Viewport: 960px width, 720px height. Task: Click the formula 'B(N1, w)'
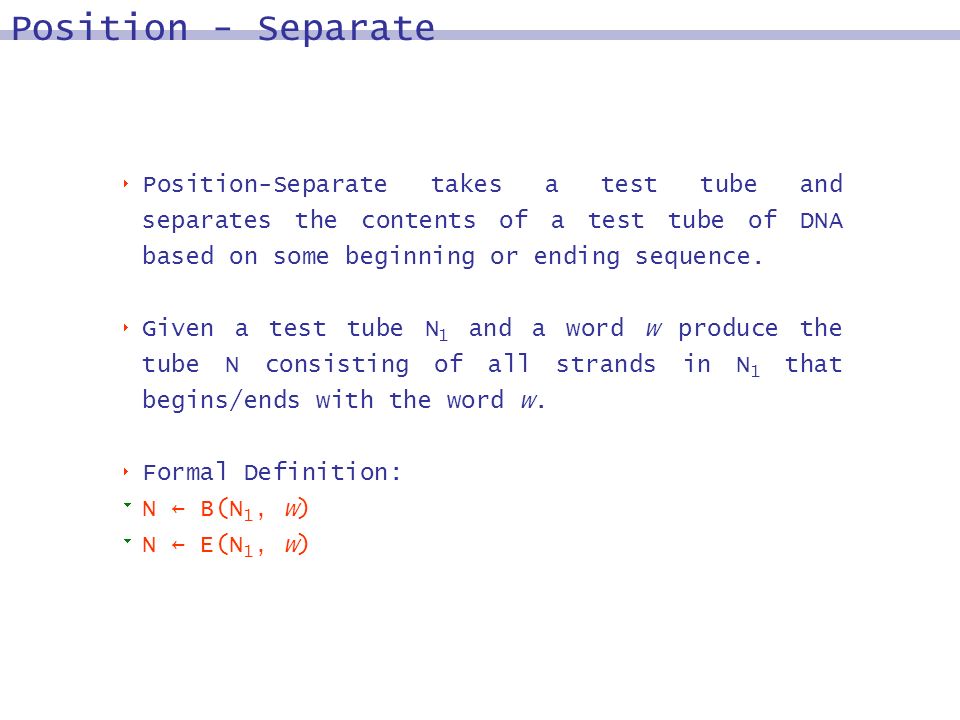[x=254, y=510]
